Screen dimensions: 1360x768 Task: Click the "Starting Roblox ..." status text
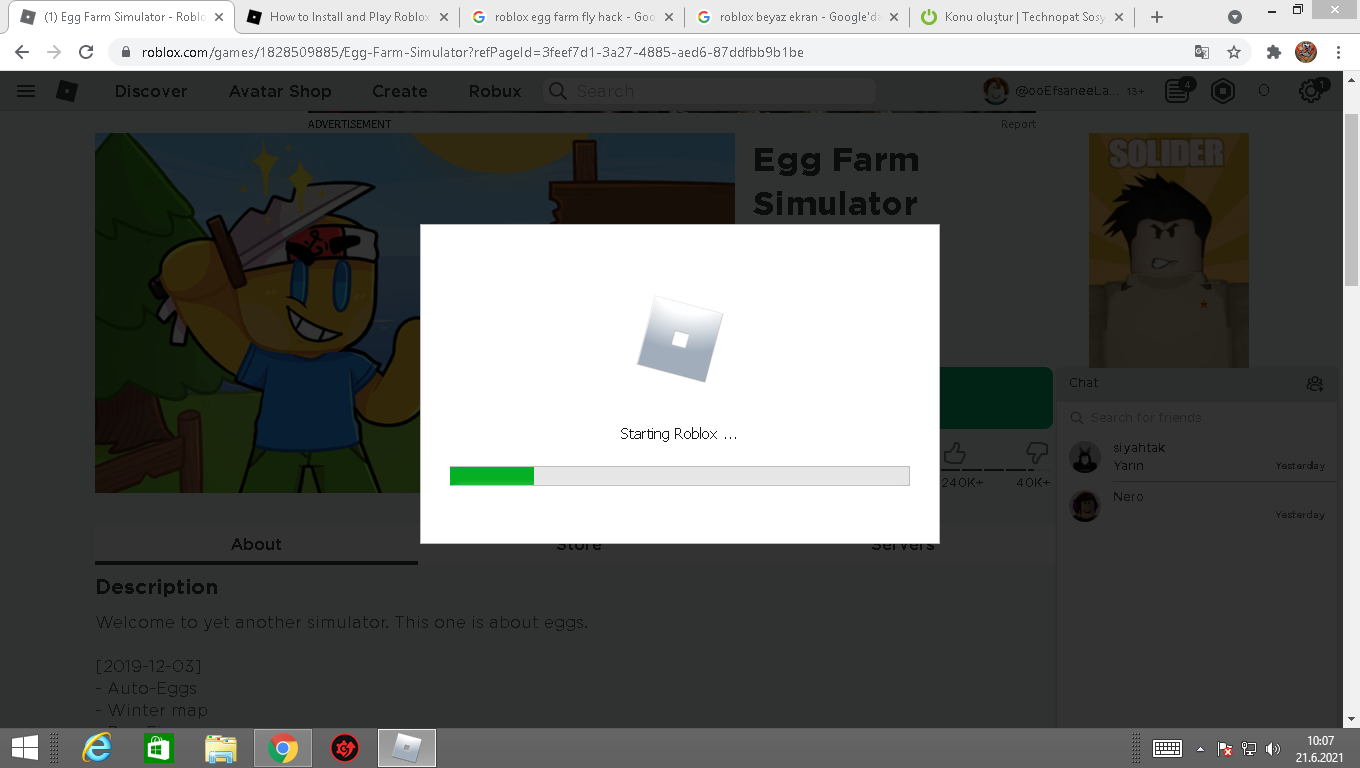tap(679, 434)
